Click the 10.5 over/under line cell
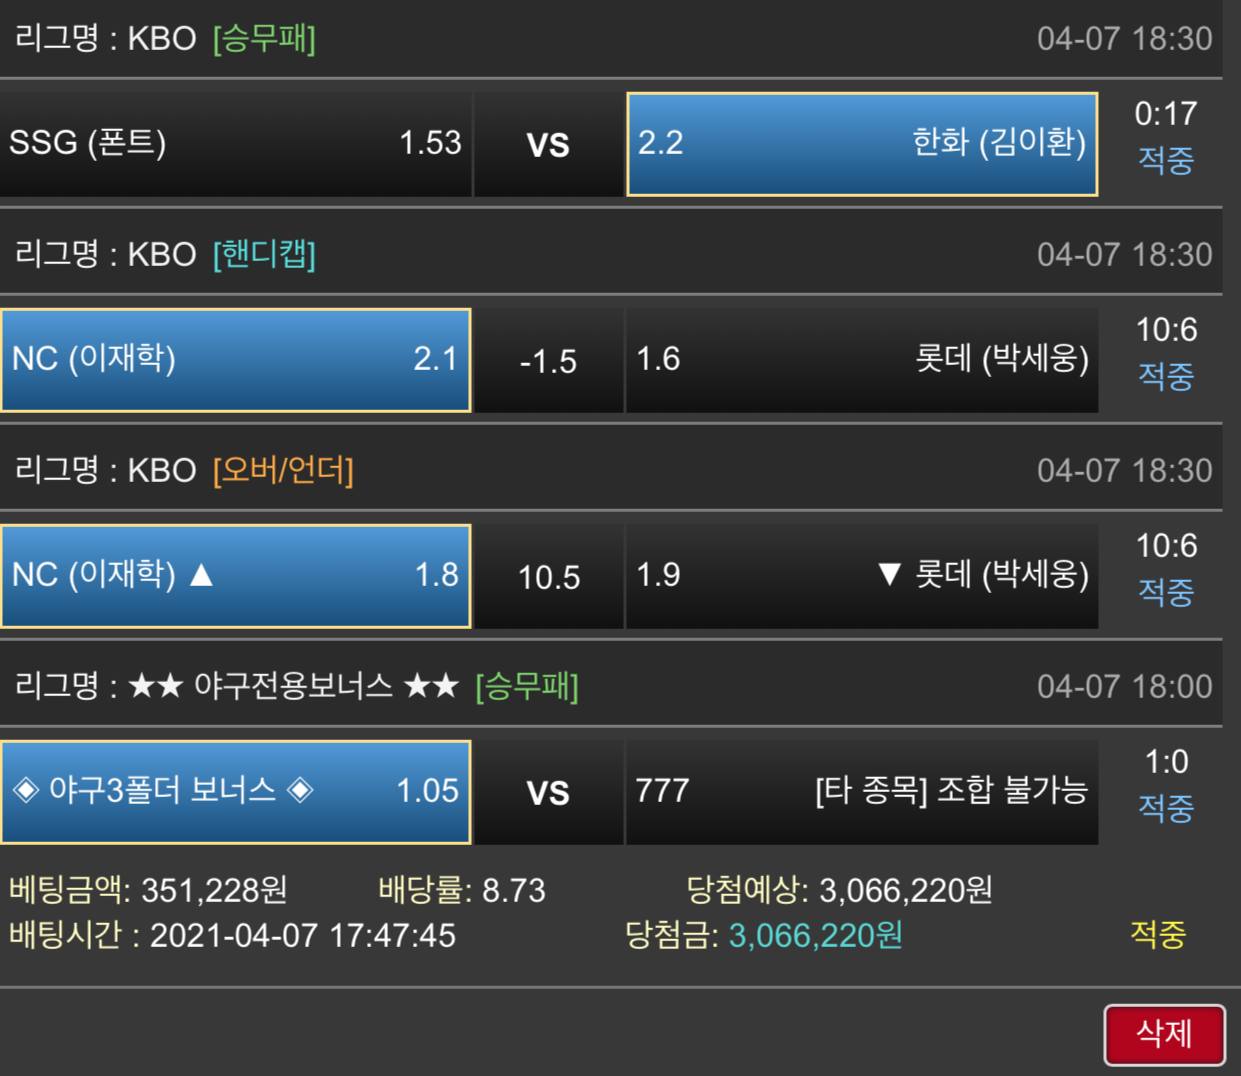Image resolution: width=1241 pixels, height=1076 pixels. pyautogui.click(x=548, y=576)
